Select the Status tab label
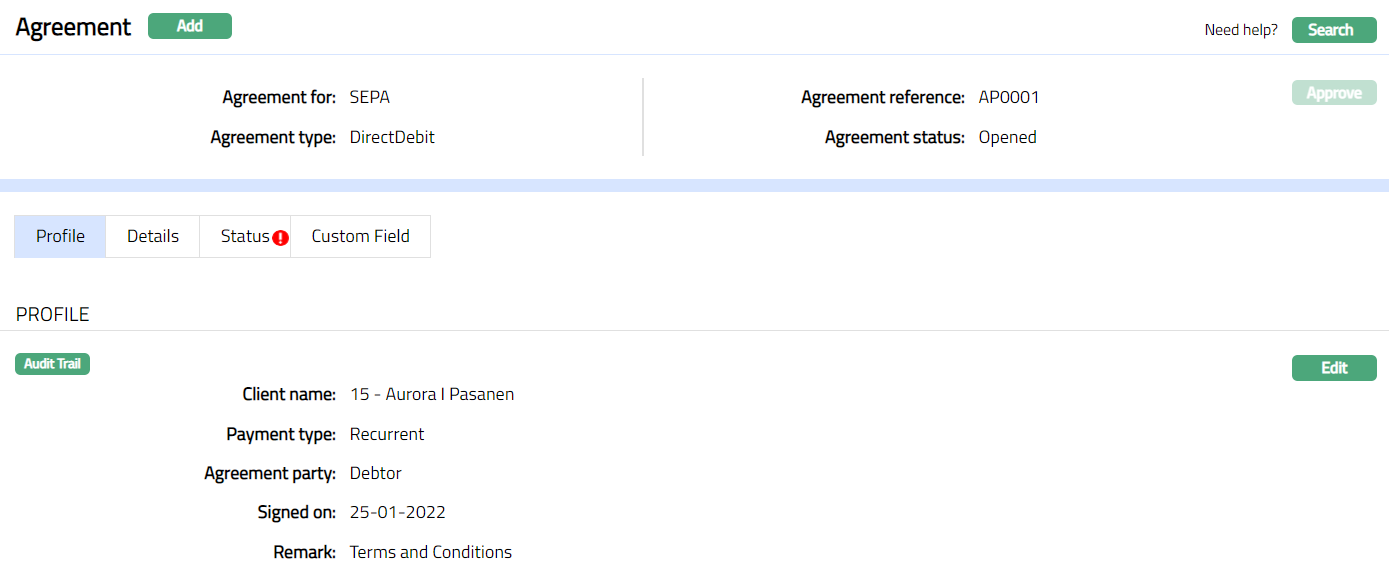 tap(244, 237)
